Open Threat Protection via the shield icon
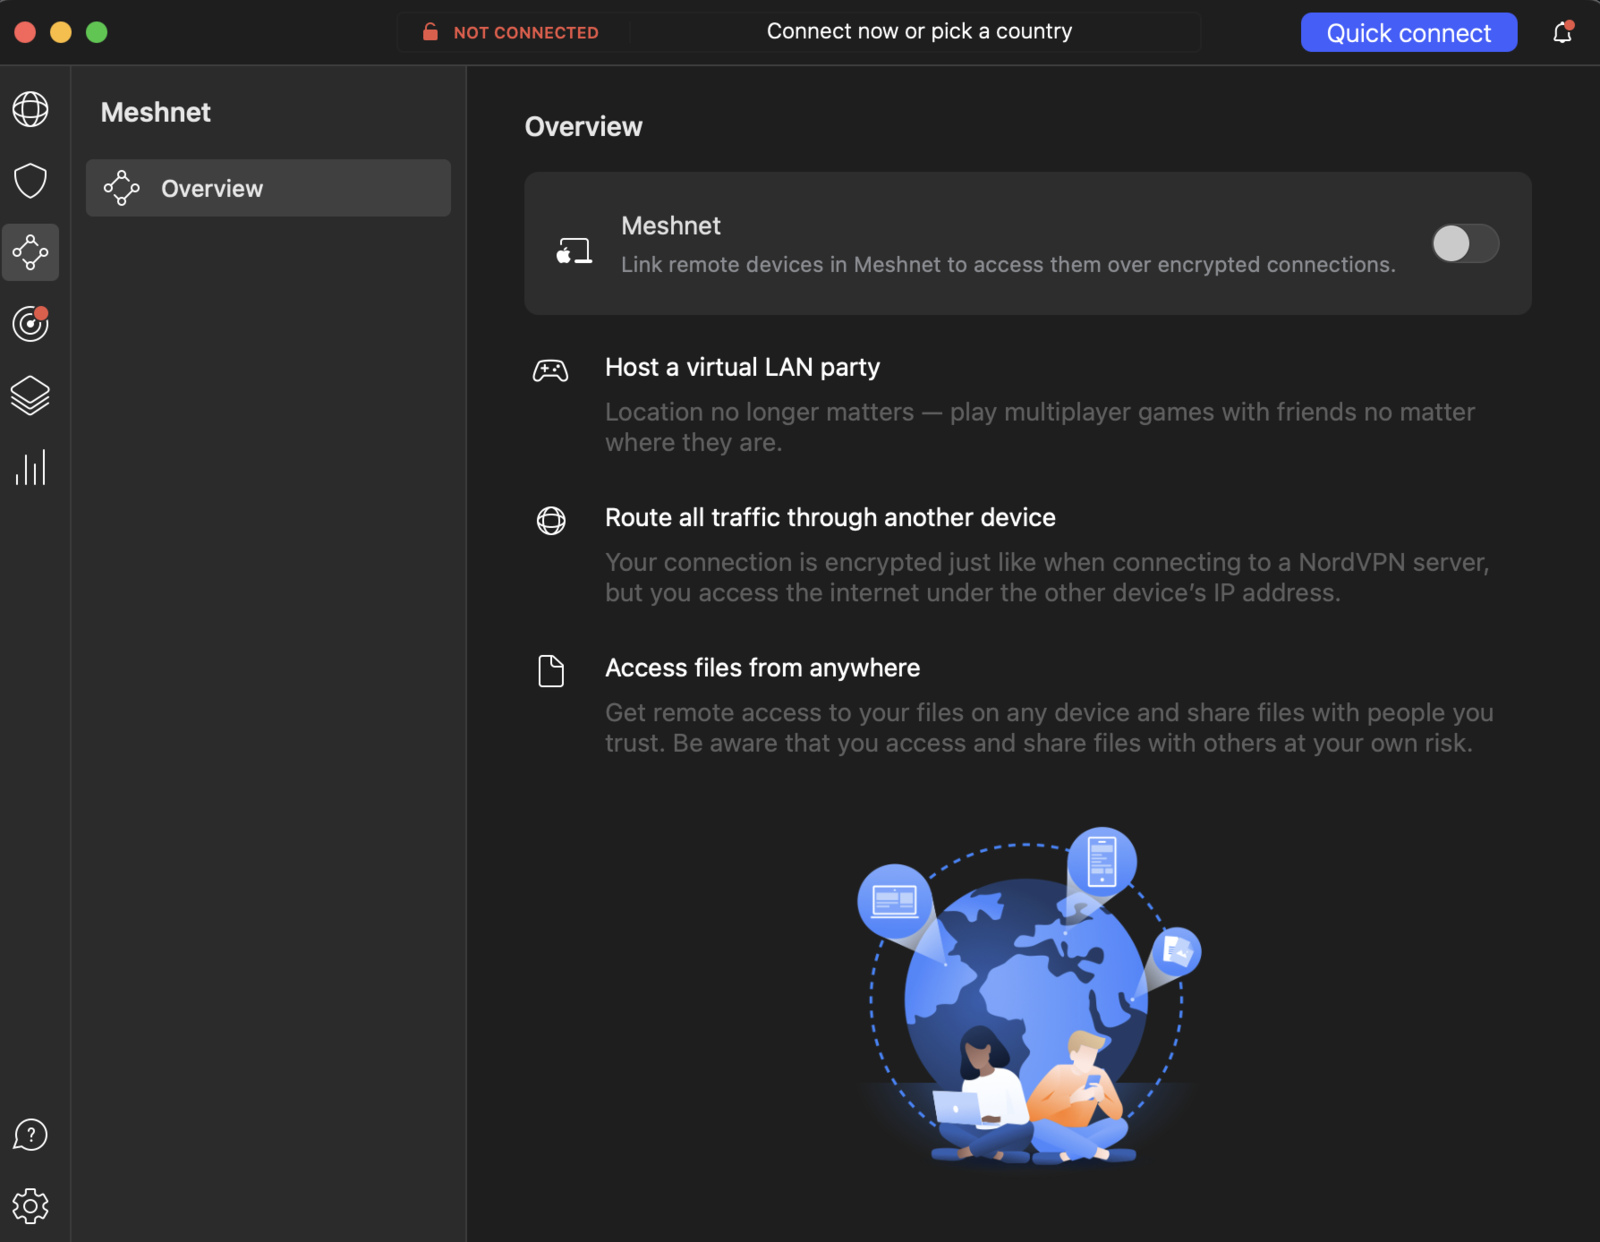1600x1242 pixels. pyautogui.click(x=30, y=181)
